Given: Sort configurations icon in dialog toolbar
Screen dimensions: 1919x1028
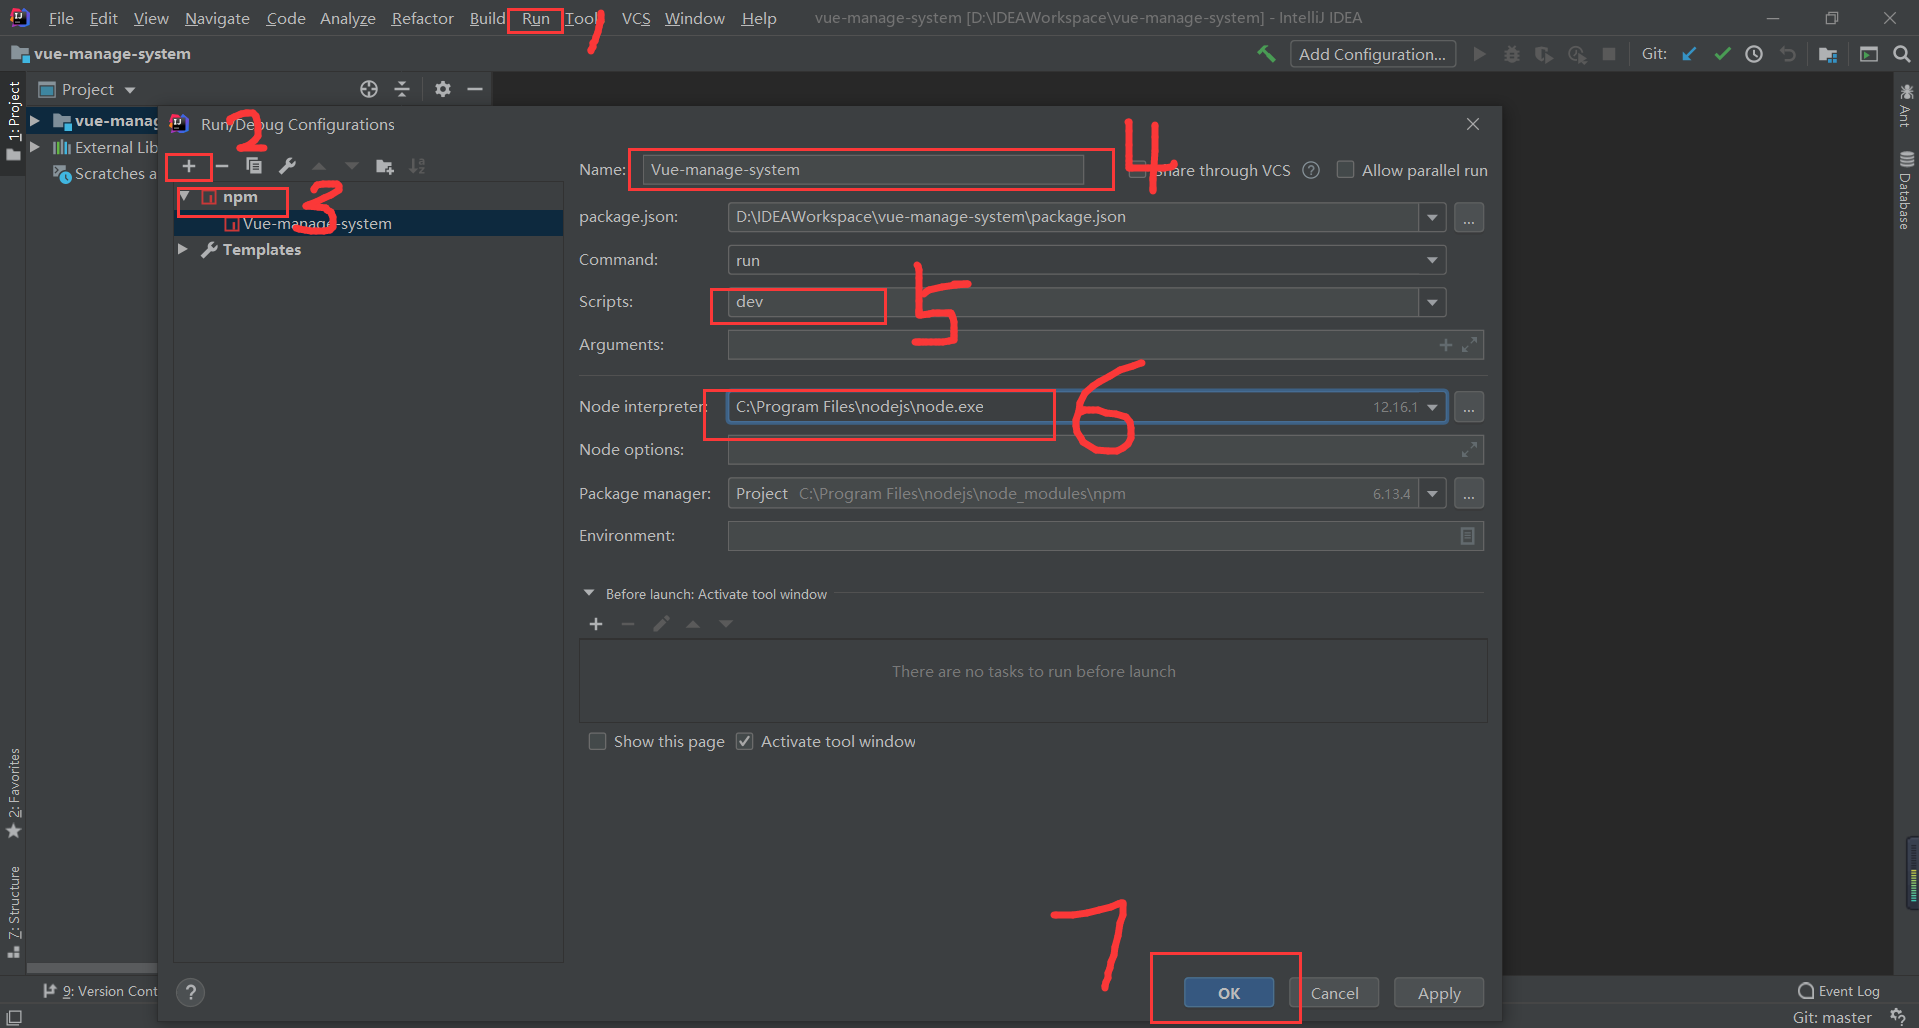Looking at the screenshot, I should click(417, 166).
